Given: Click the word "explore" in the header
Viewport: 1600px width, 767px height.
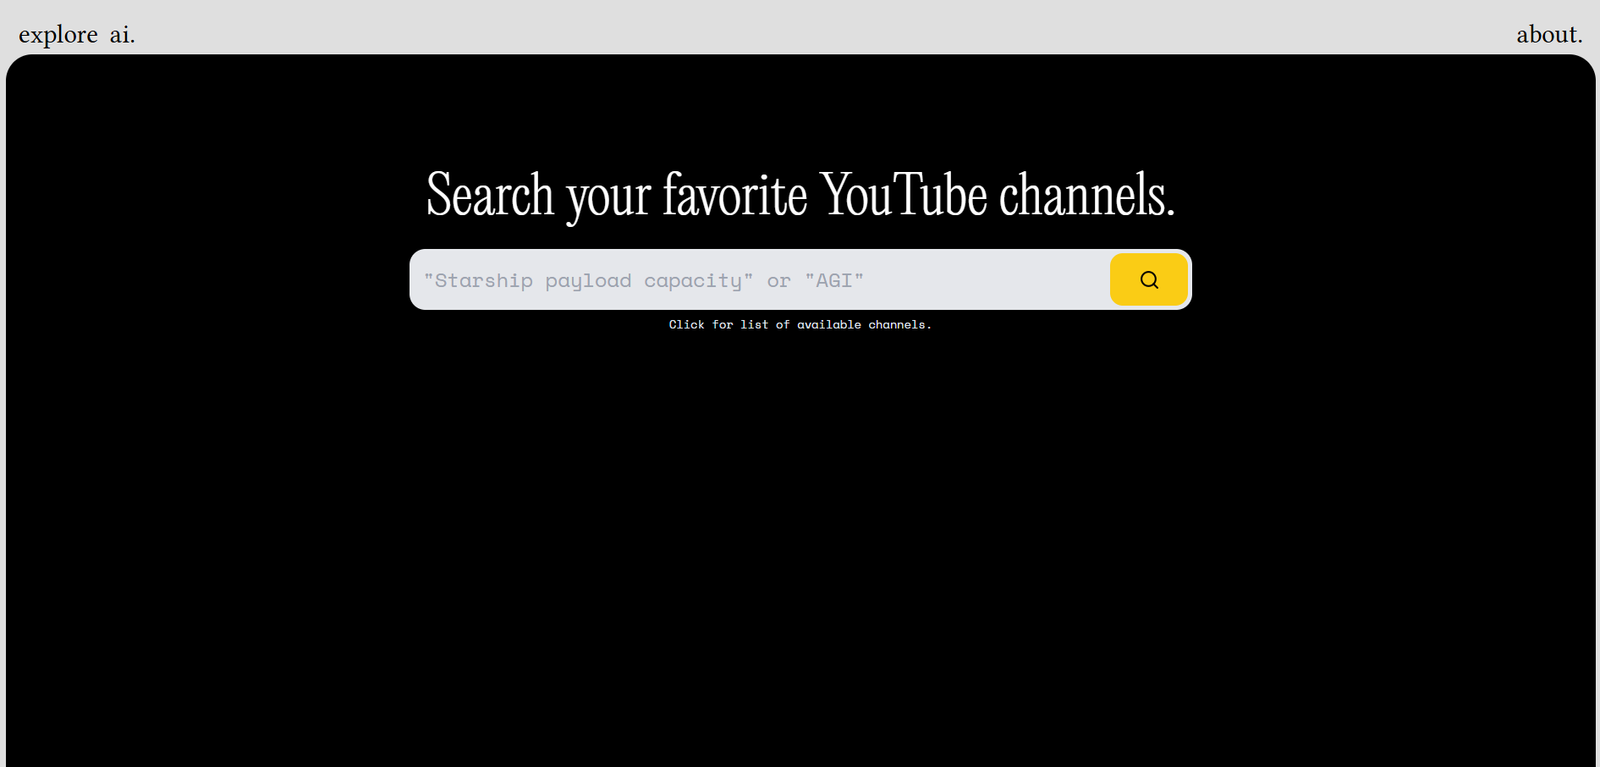Looking at the screenshot, I should (x=58, y=35).
